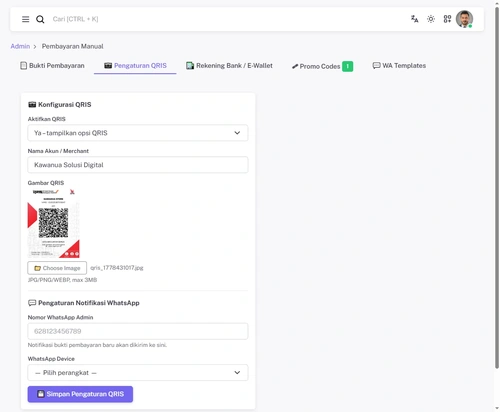Open the shortcuts grid icon

tap(447, 19)
